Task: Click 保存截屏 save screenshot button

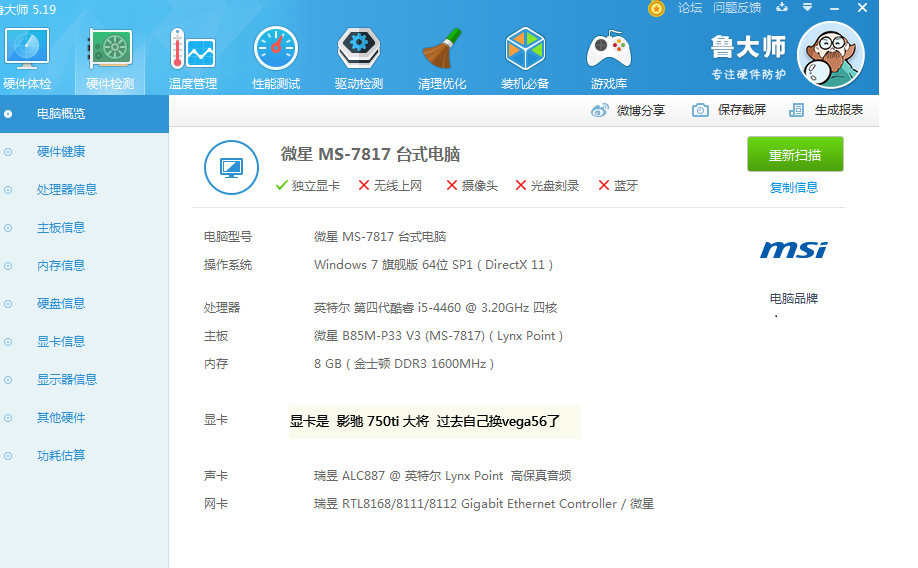Action: 729,110
